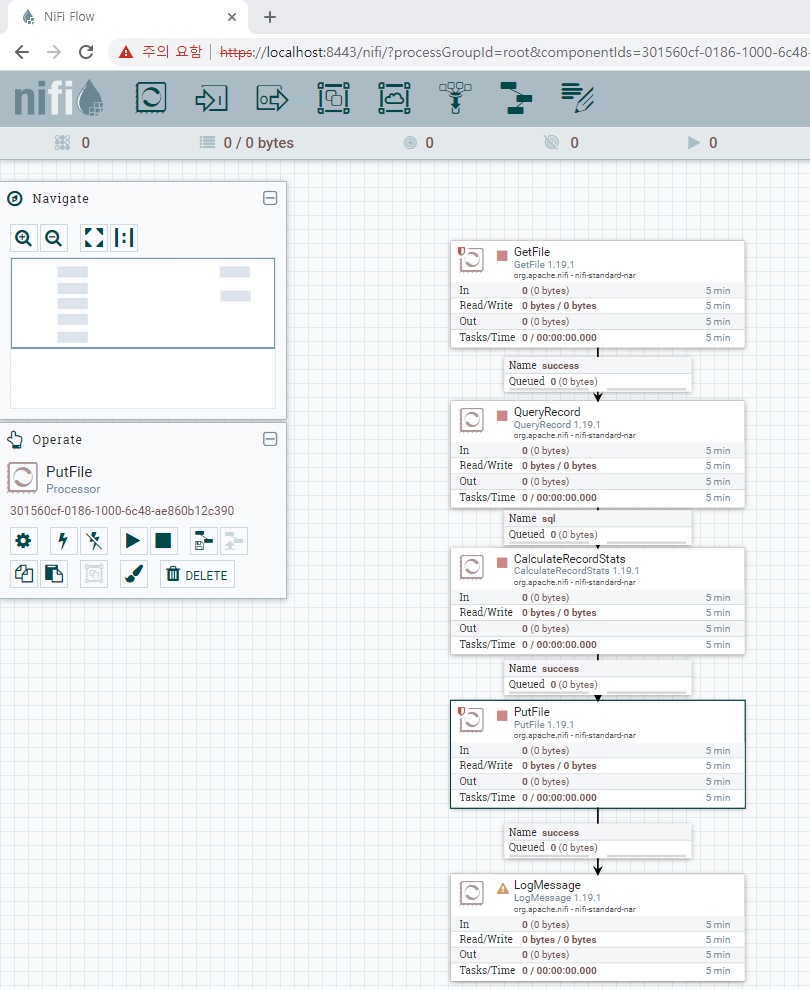This screenshot has width=810, height=989.
Task: Click the Upload template icon
Action: pyautogui.click(x=233, y=541)
